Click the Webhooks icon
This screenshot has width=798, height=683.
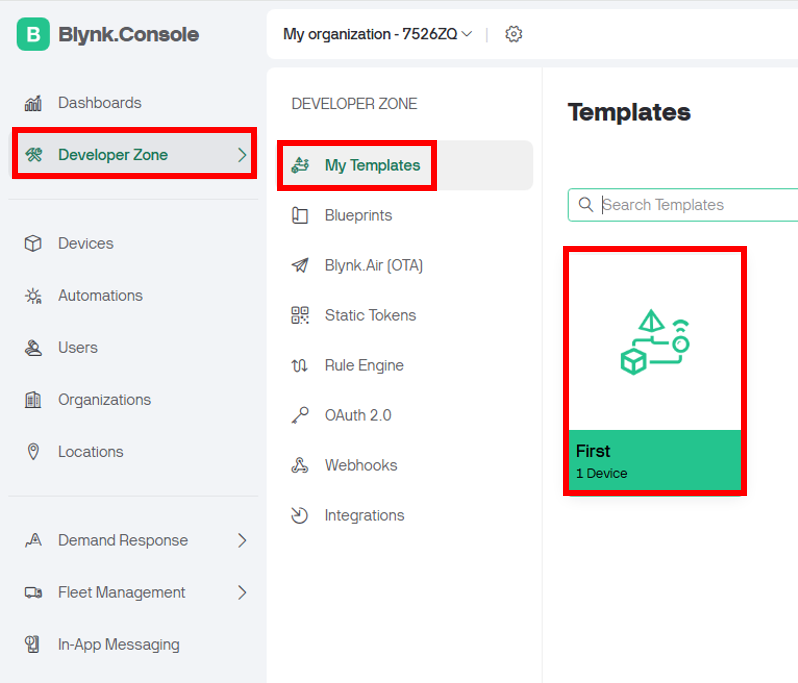click(x=300, y=465)
